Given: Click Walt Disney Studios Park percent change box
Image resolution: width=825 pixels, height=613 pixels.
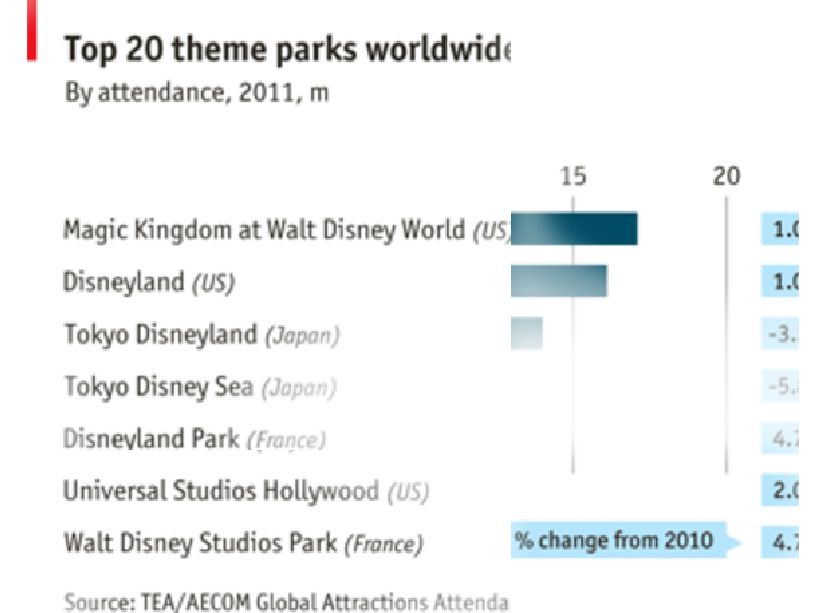Looking at the screenshot, I should click(x=780, y=542).
